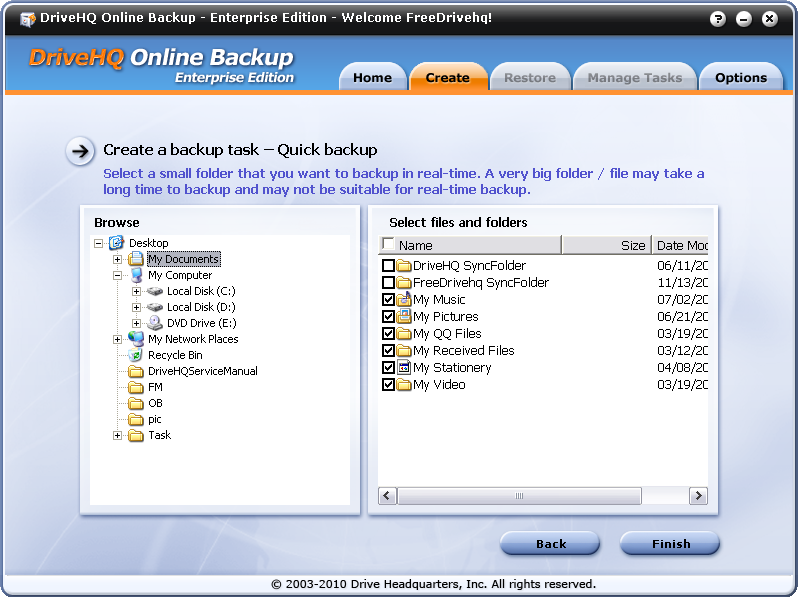
Task: Click the help question mark button
Action: (x=718, y=19)
